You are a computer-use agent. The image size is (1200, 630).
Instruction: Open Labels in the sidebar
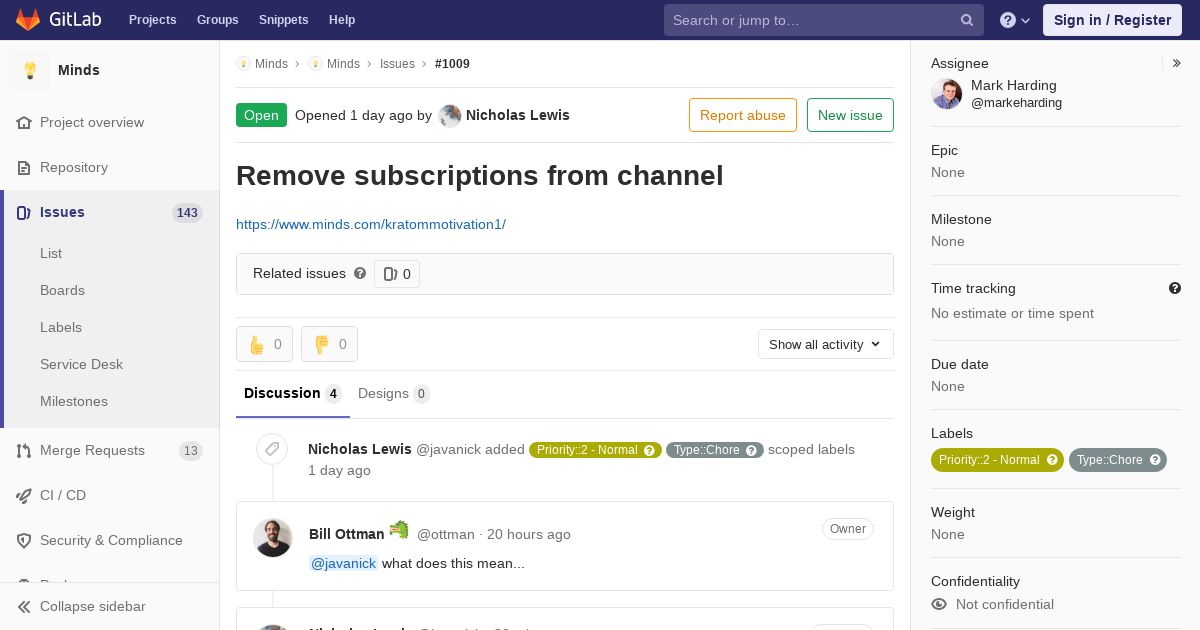tap(61, 327)
